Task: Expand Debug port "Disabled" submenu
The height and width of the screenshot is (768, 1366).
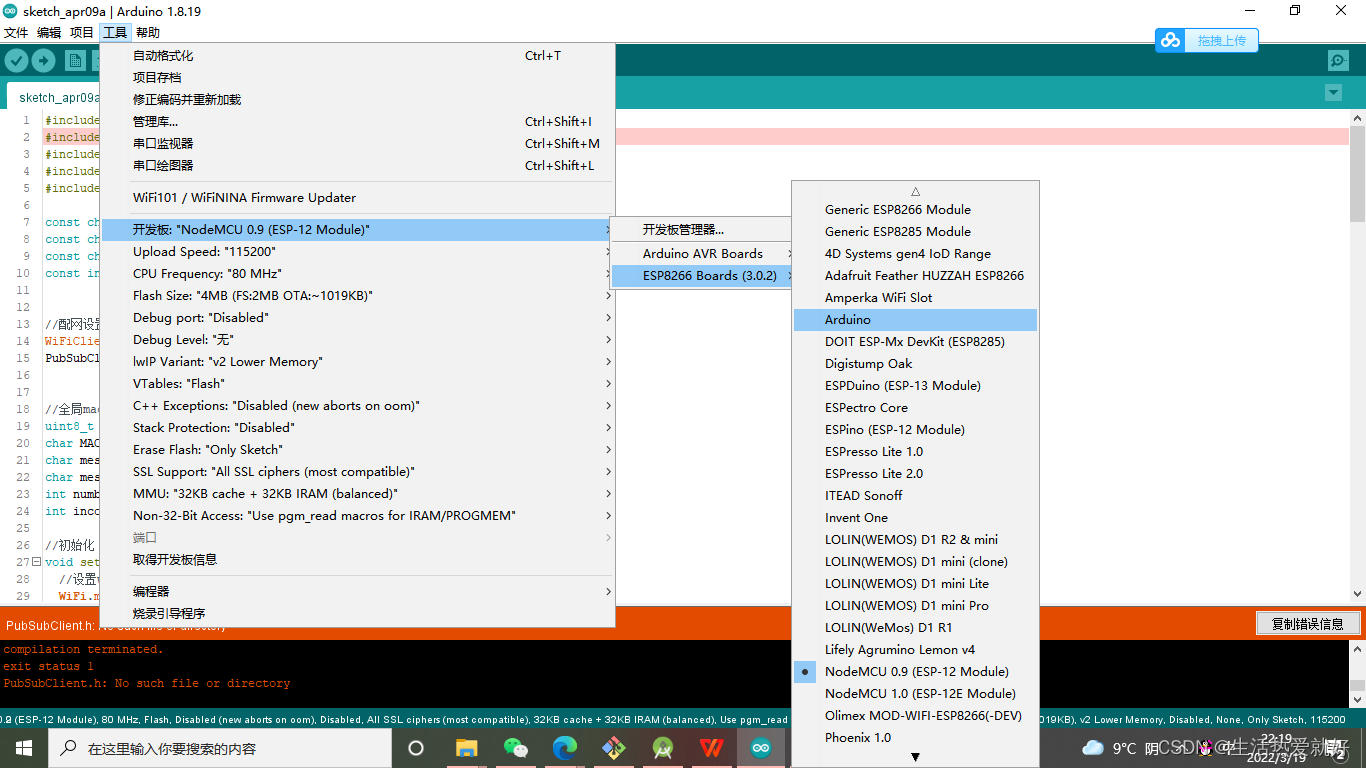Action: [357, 317]
